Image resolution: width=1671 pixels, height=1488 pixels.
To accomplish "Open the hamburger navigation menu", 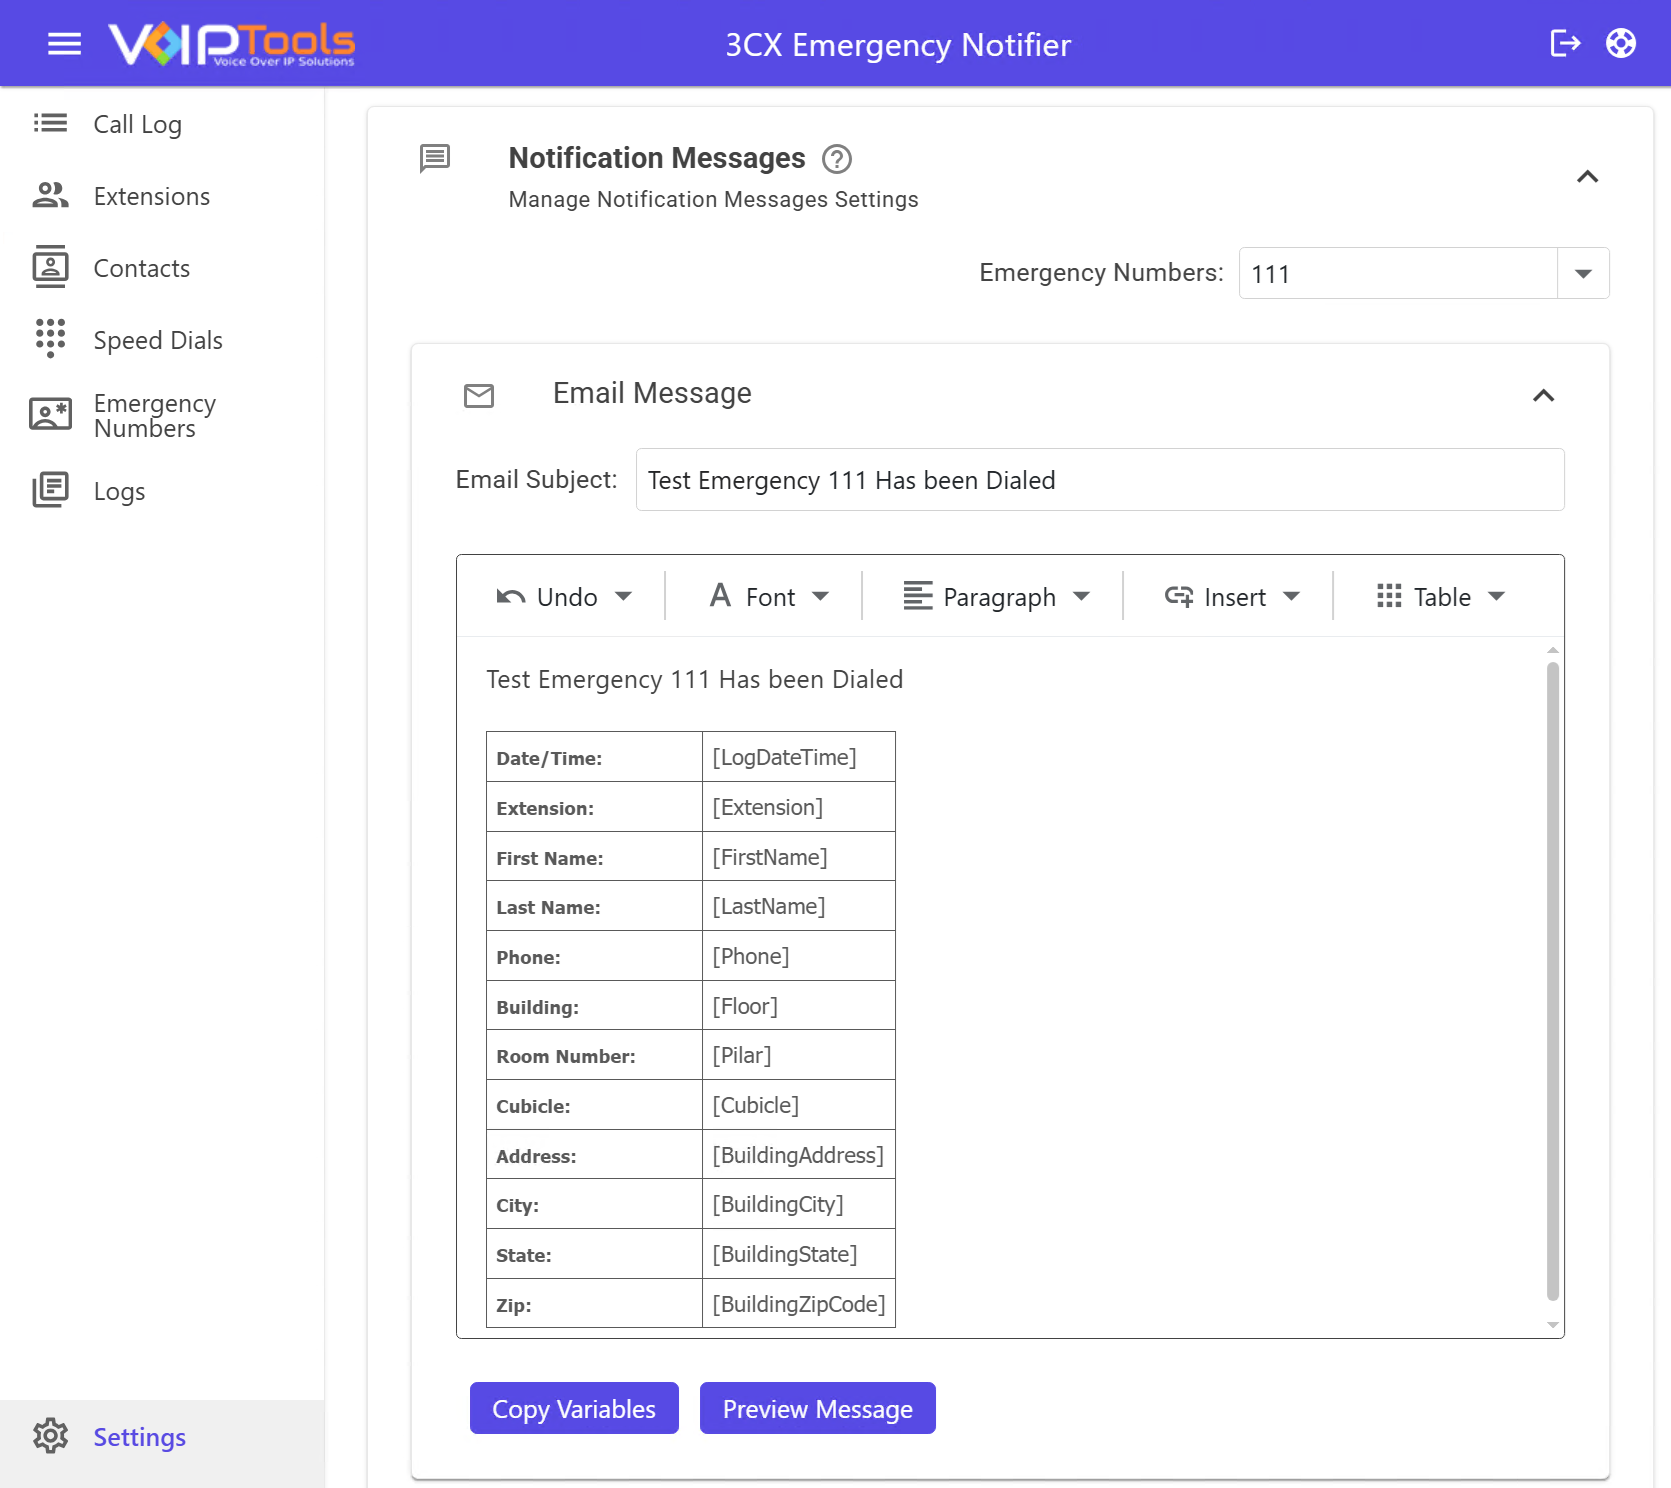I will 64,44.
